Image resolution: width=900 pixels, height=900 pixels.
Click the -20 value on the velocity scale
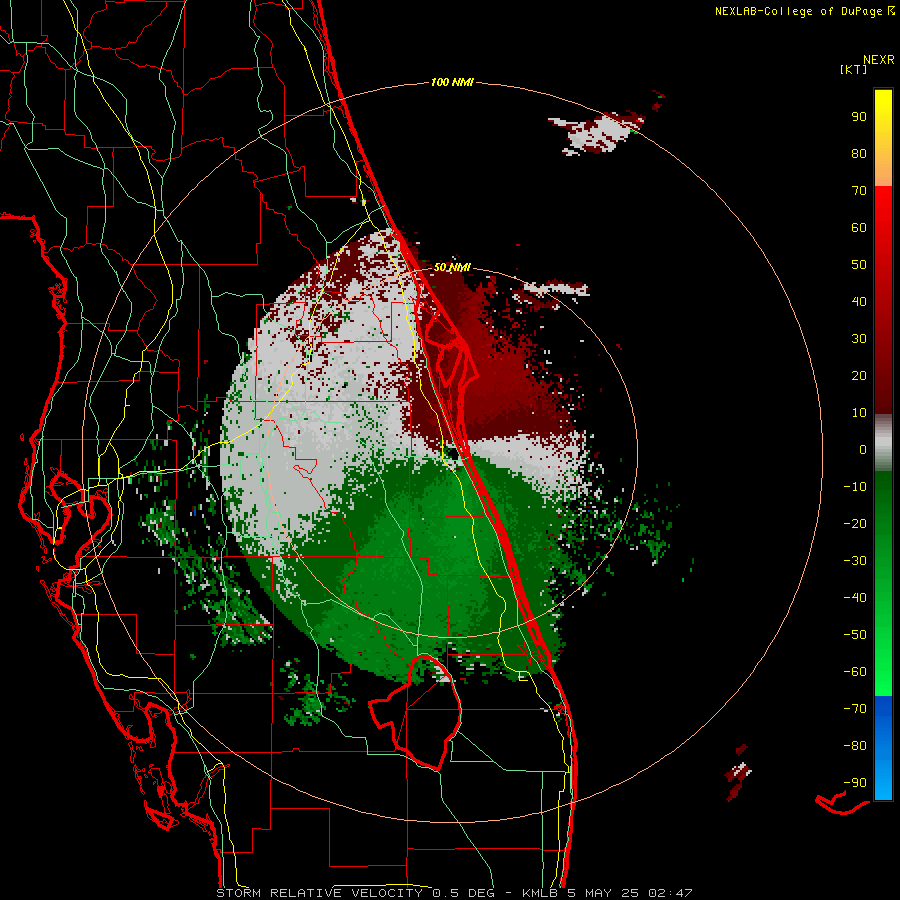click(x=855, y=523)
